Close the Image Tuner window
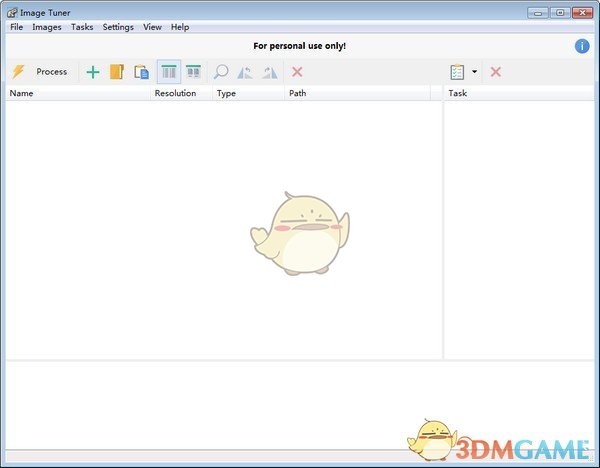Screen dimensions: 600x468 (582, 13)
